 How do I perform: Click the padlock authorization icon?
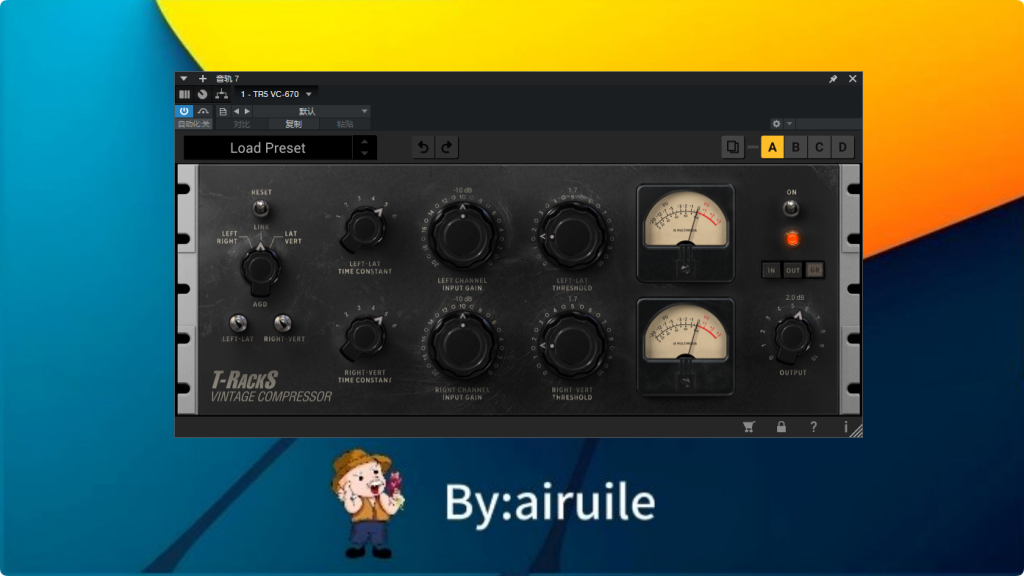click(781, 427)
